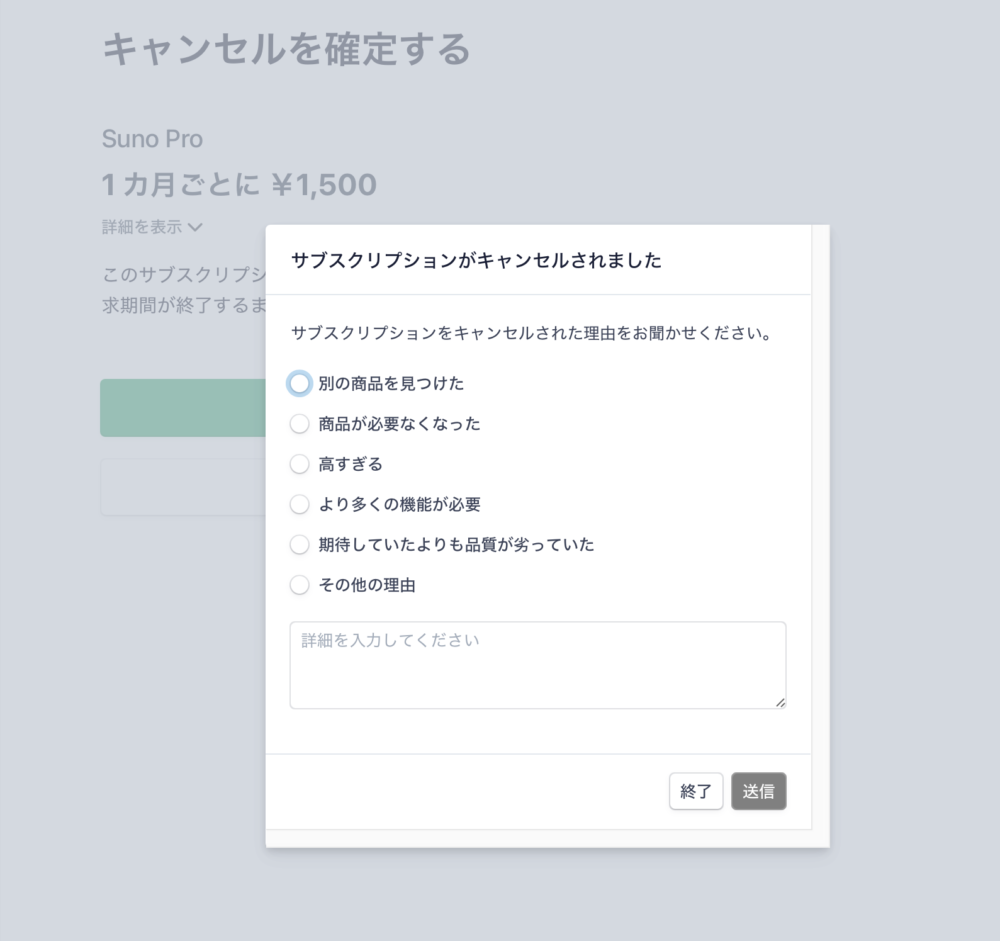Submit feedback with the '送信' button
The width and height of the screenshot is (1000, 941).
(758, 791)
